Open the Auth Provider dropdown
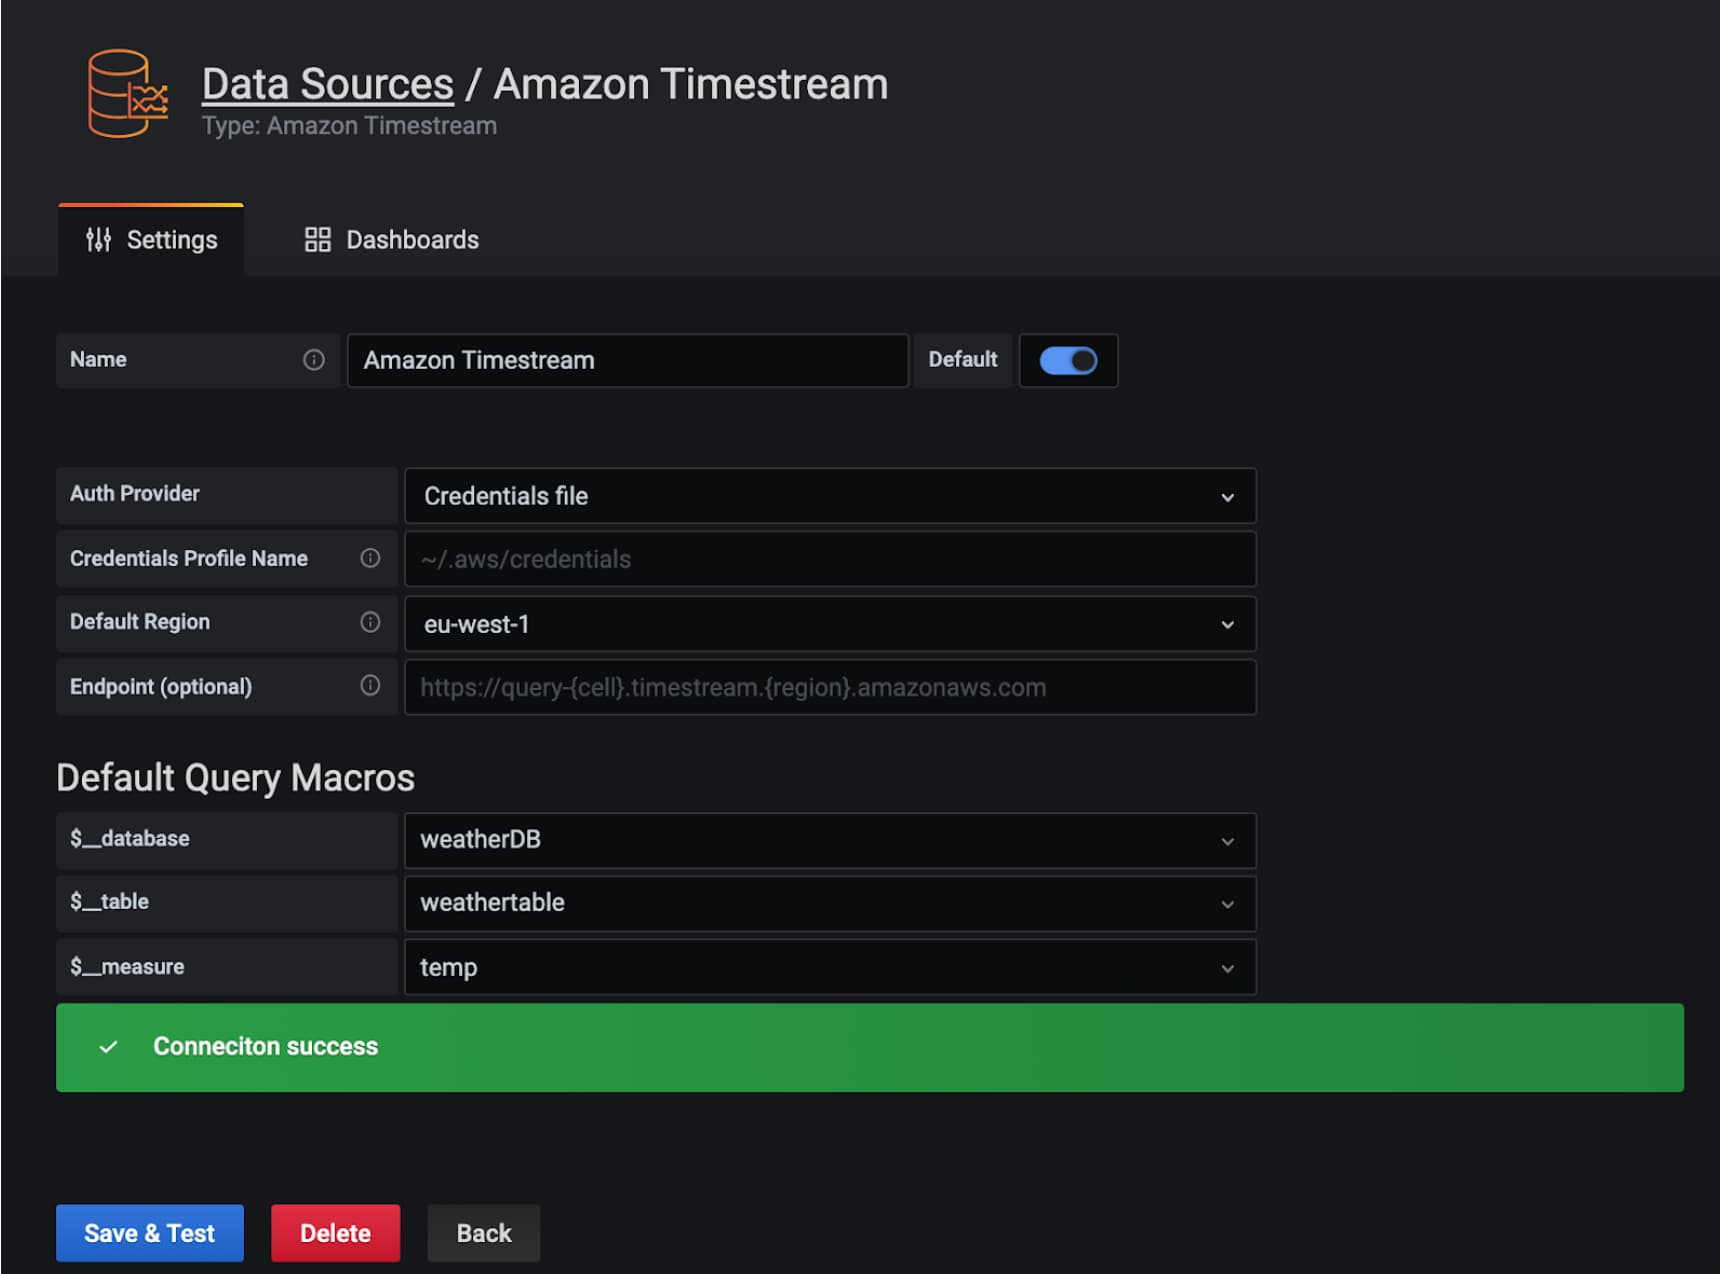The height and width of the screenshot is (1274, 1720). pos(830,496)
